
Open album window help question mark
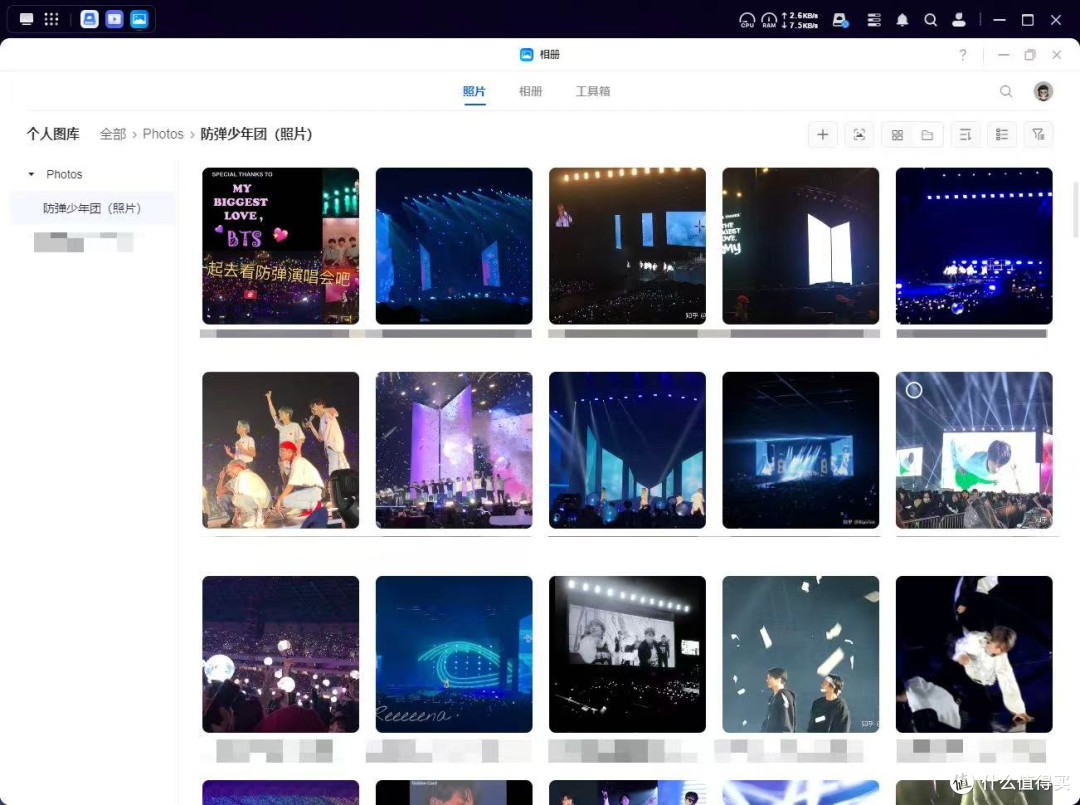pyautogui.click(x=963, y=54)
